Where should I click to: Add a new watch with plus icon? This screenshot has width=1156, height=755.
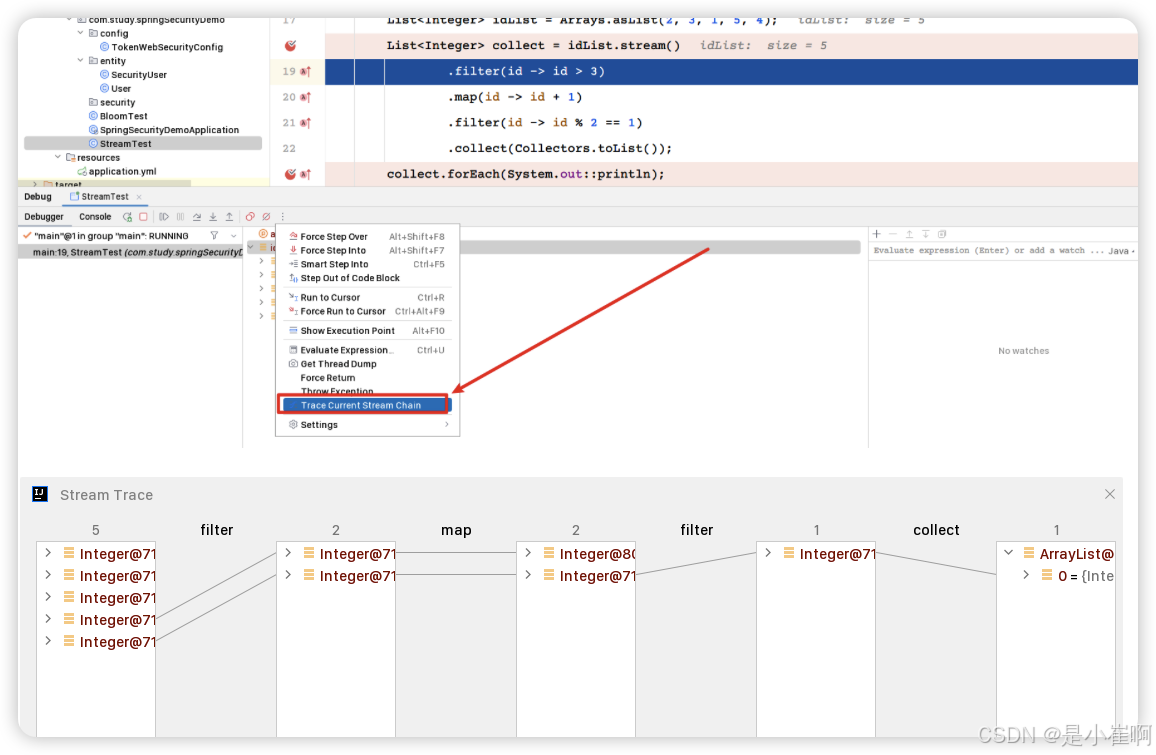[x=877, y=234]
